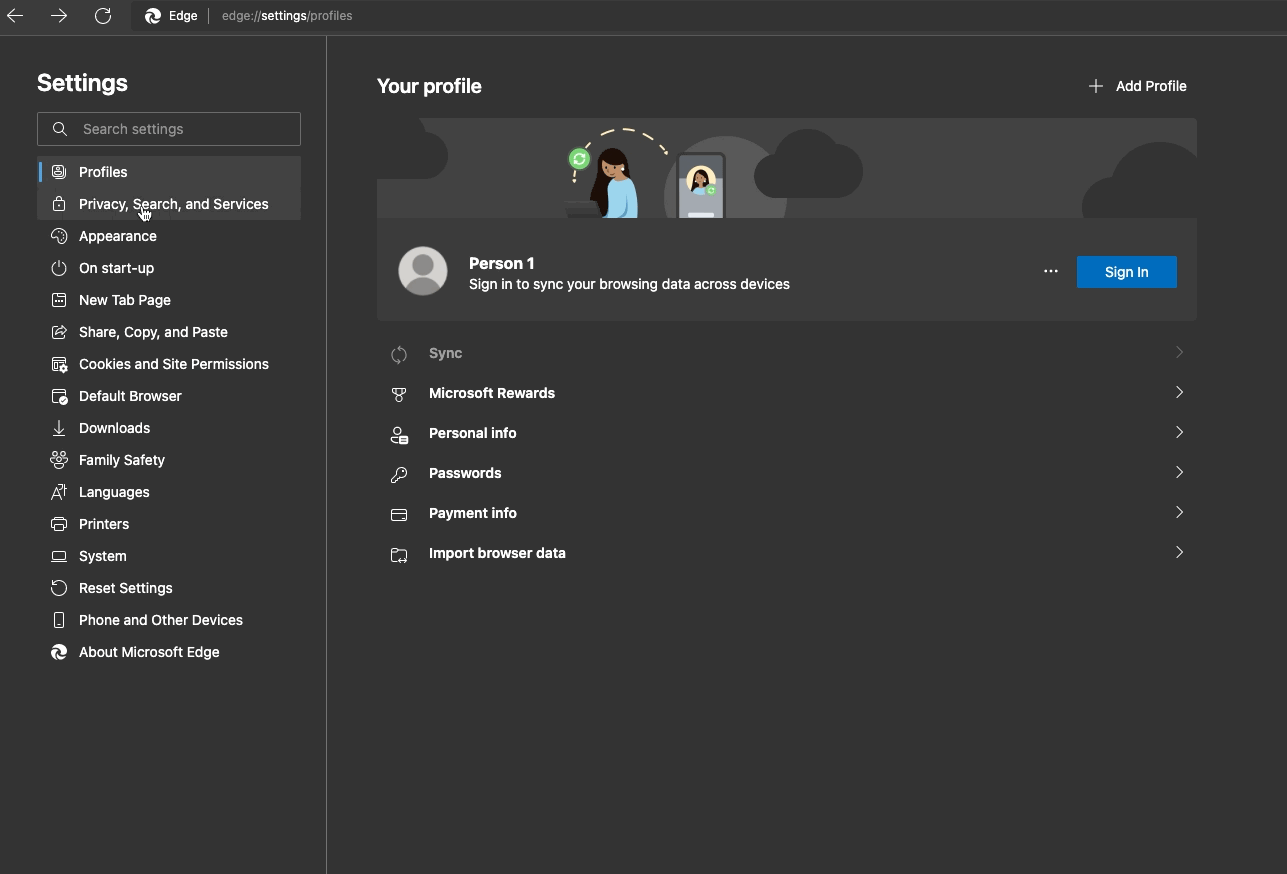Click the Phone and Other Devices icon
Viewport: 1287px width, 874px height.
coord(59,620)
